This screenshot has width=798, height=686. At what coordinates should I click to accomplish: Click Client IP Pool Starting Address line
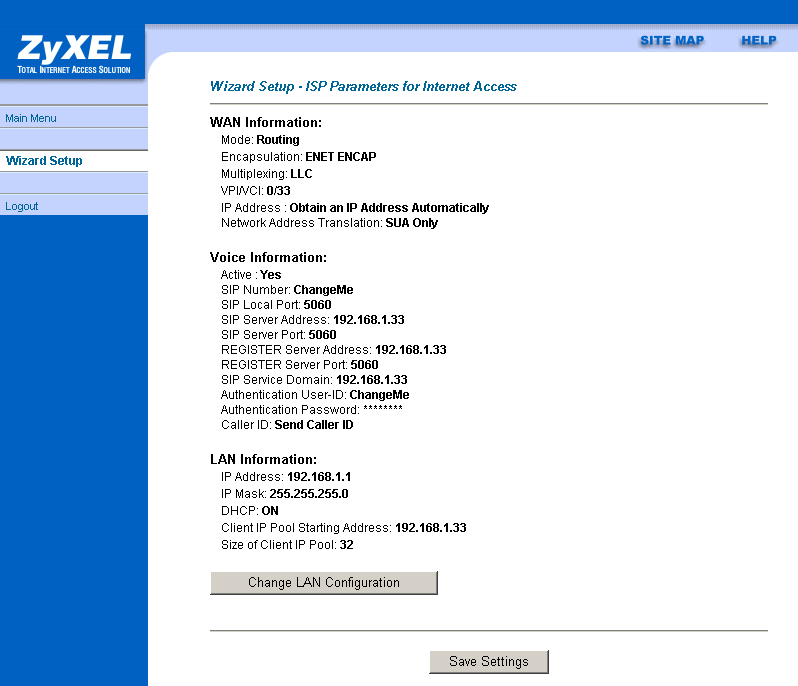tap(344, 528)
